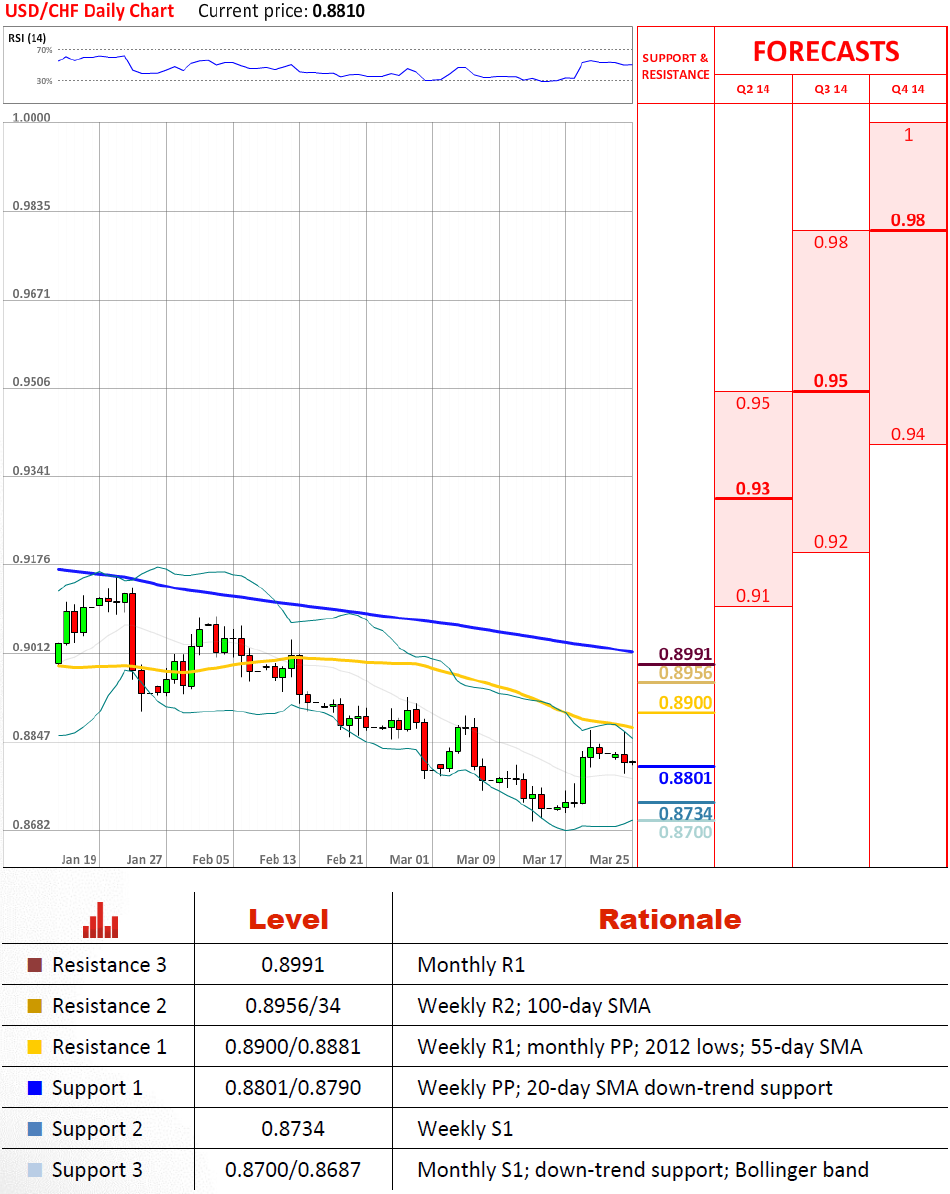
Task: Click the 0.8801 support level label
Action: [x=685, y=778]
